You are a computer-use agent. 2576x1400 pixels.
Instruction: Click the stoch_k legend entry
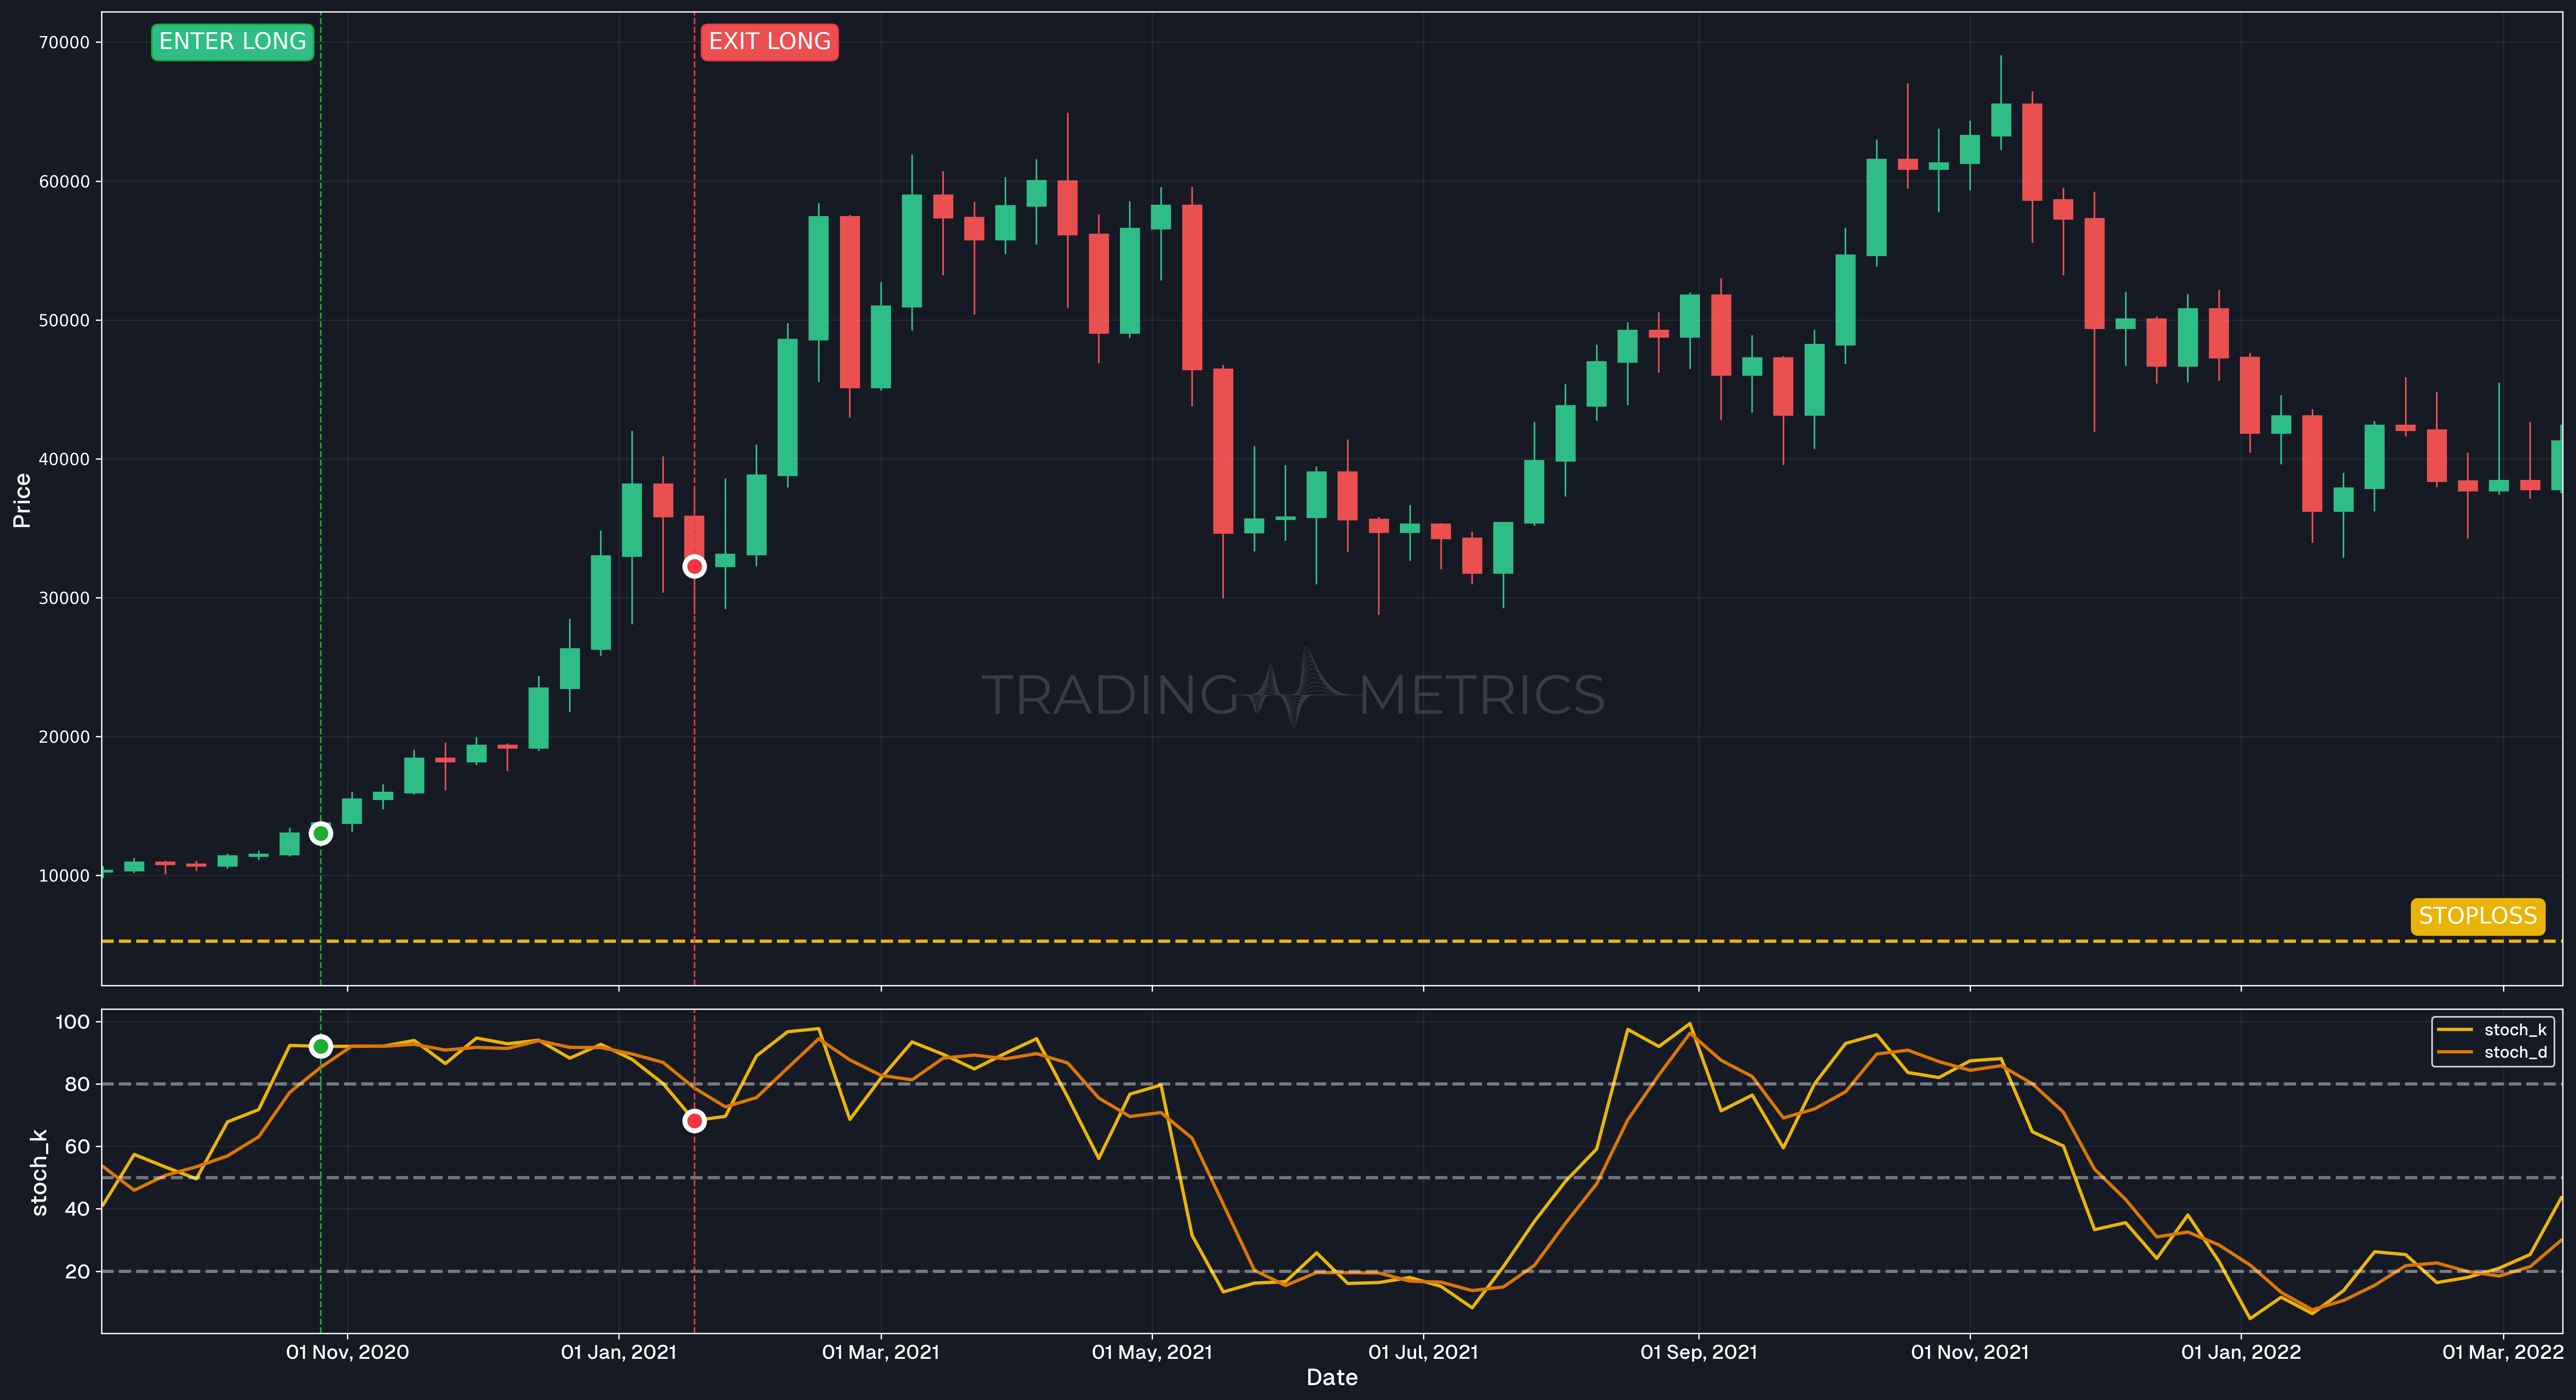(2492, 1030)
